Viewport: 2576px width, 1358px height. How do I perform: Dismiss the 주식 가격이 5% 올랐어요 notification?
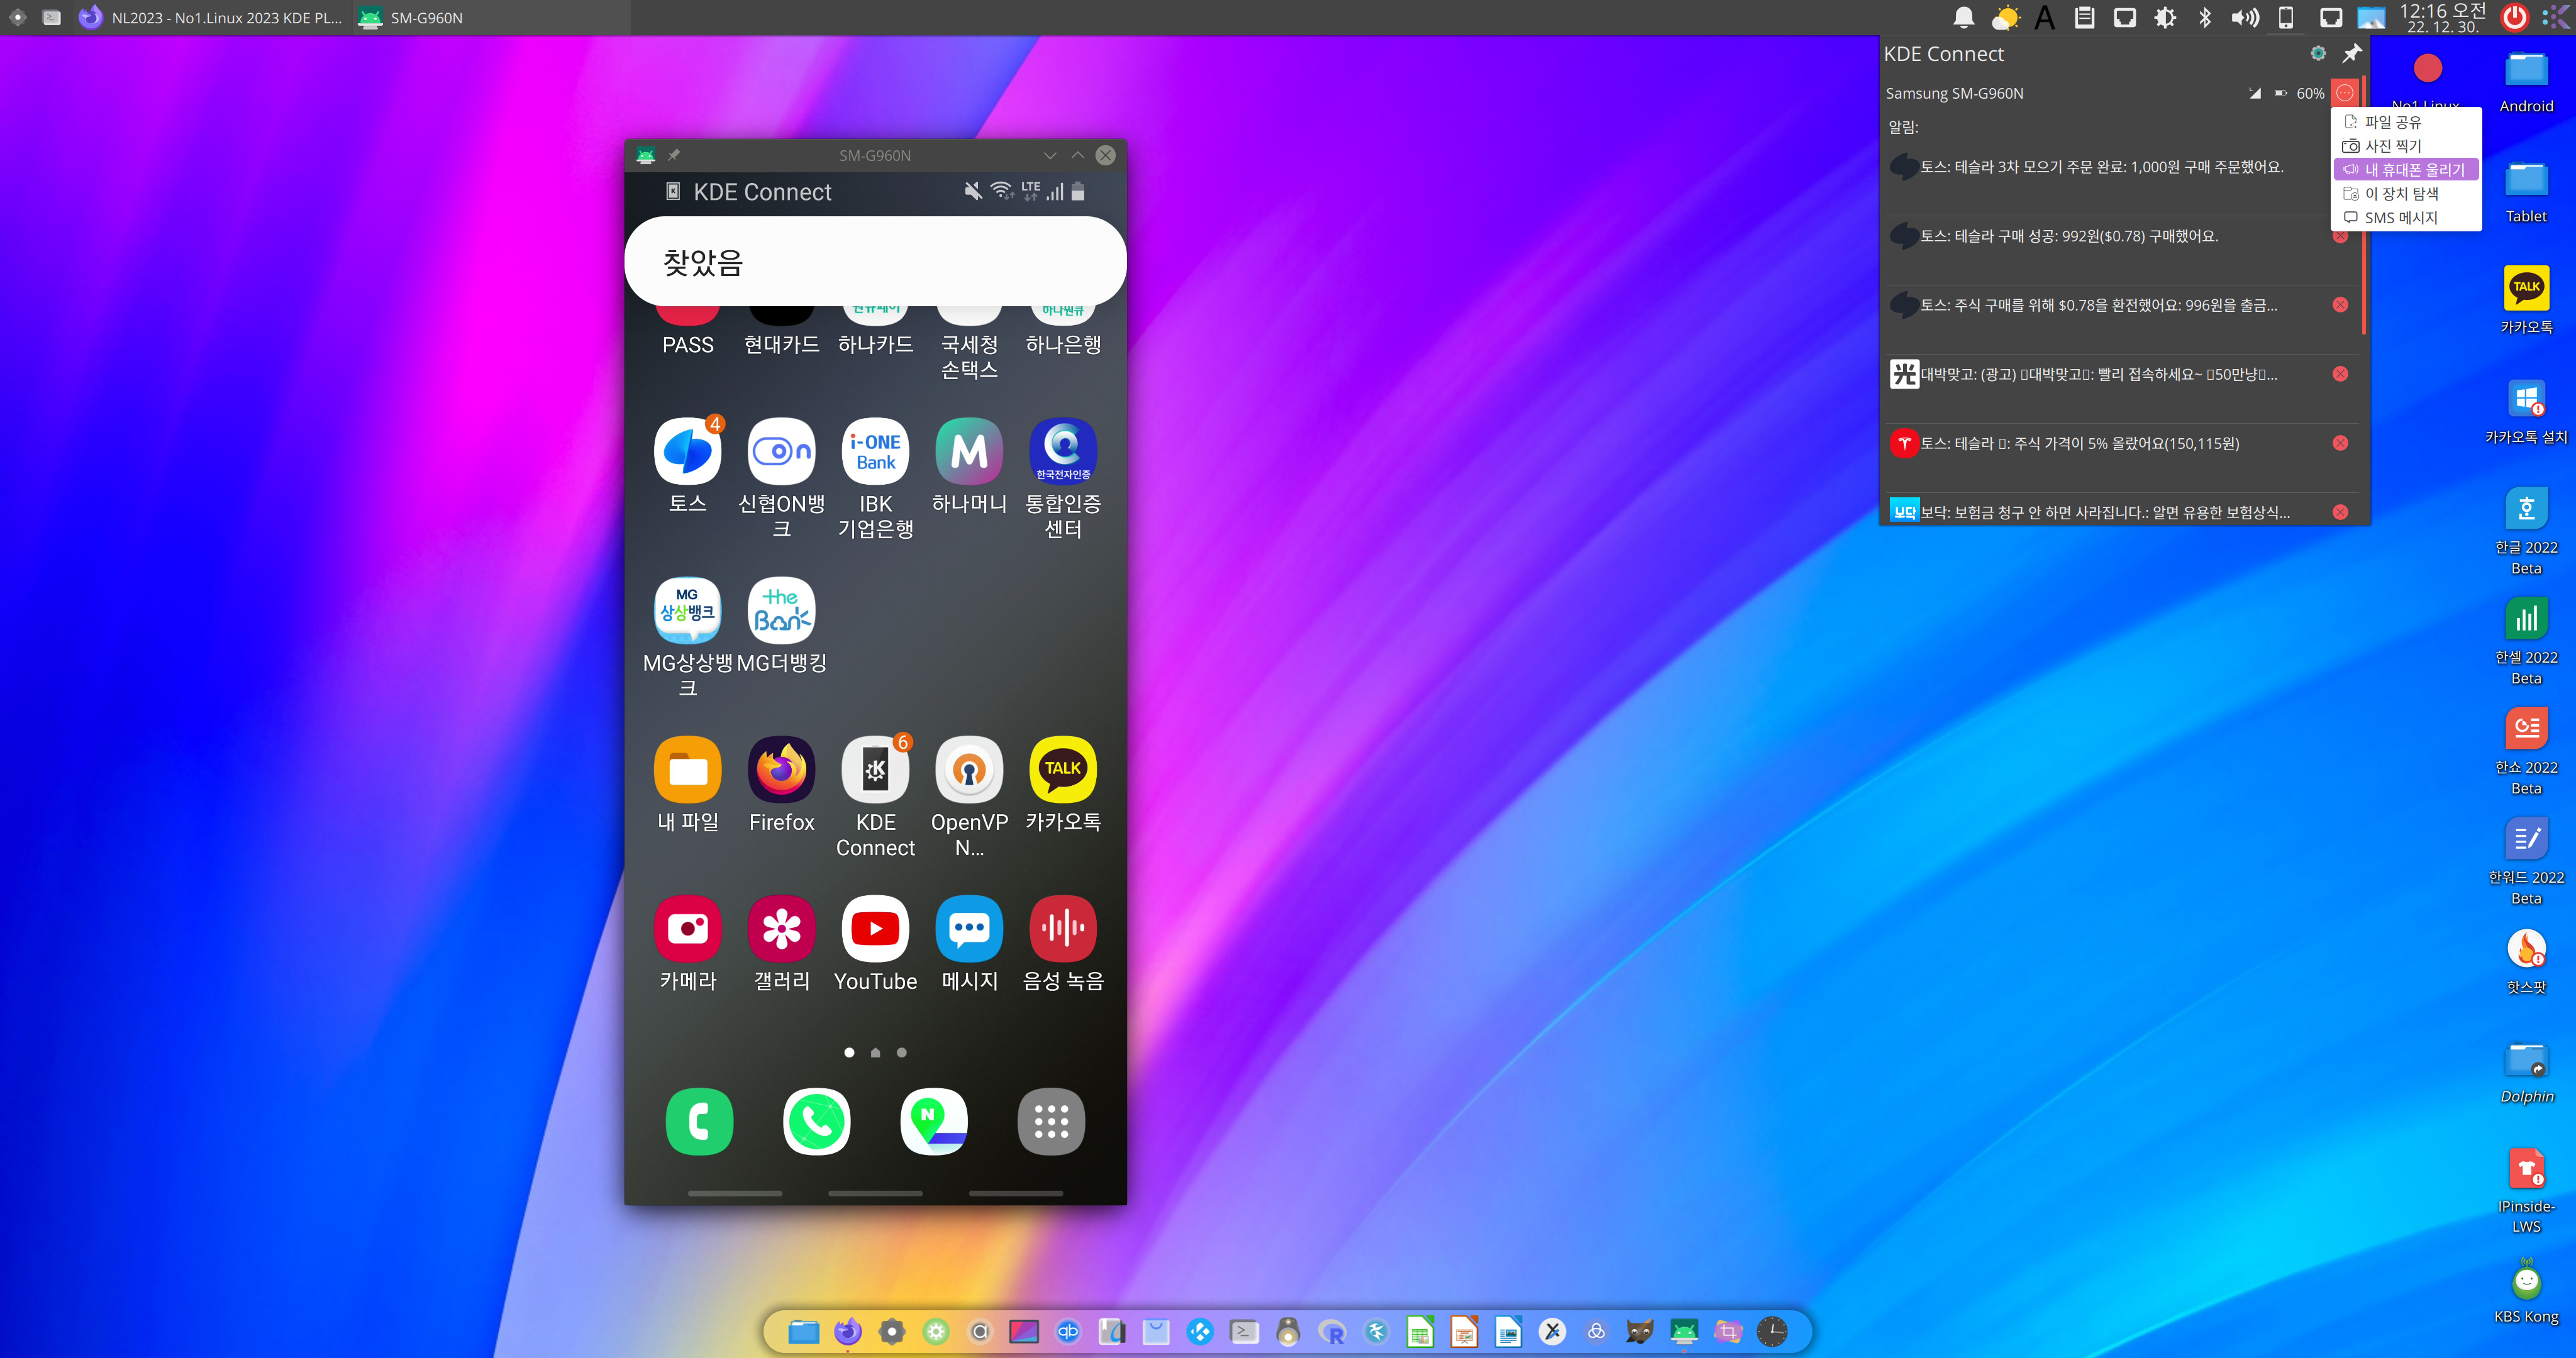tap(2340, 443)
